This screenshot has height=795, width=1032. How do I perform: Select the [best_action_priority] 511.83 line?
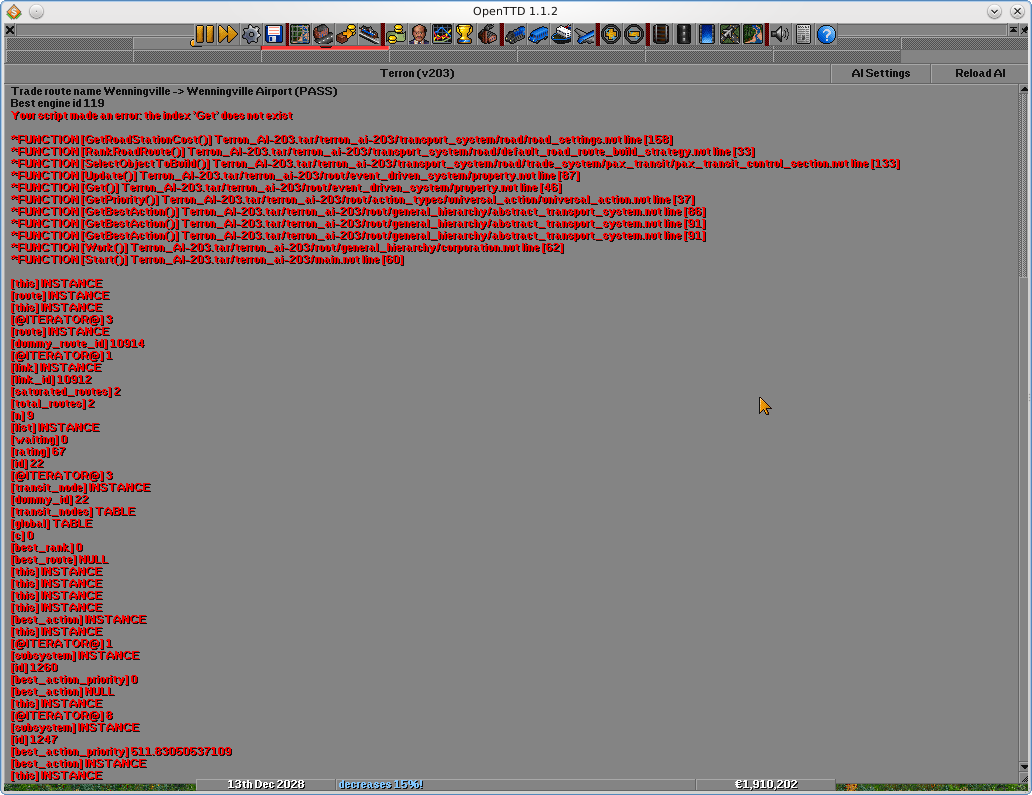[122, 752]
